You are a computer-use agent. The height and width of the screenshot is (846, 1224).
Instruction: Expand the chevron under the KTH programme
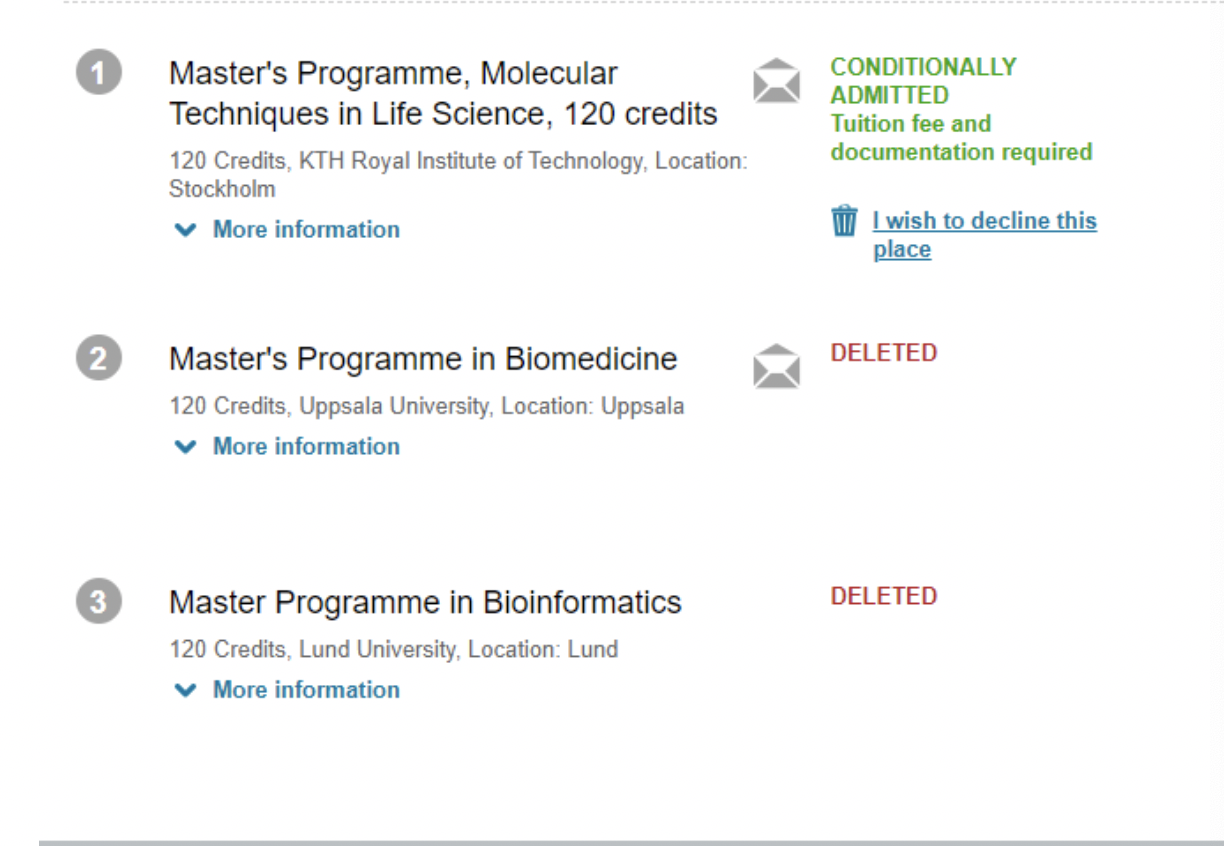point(185,230)
